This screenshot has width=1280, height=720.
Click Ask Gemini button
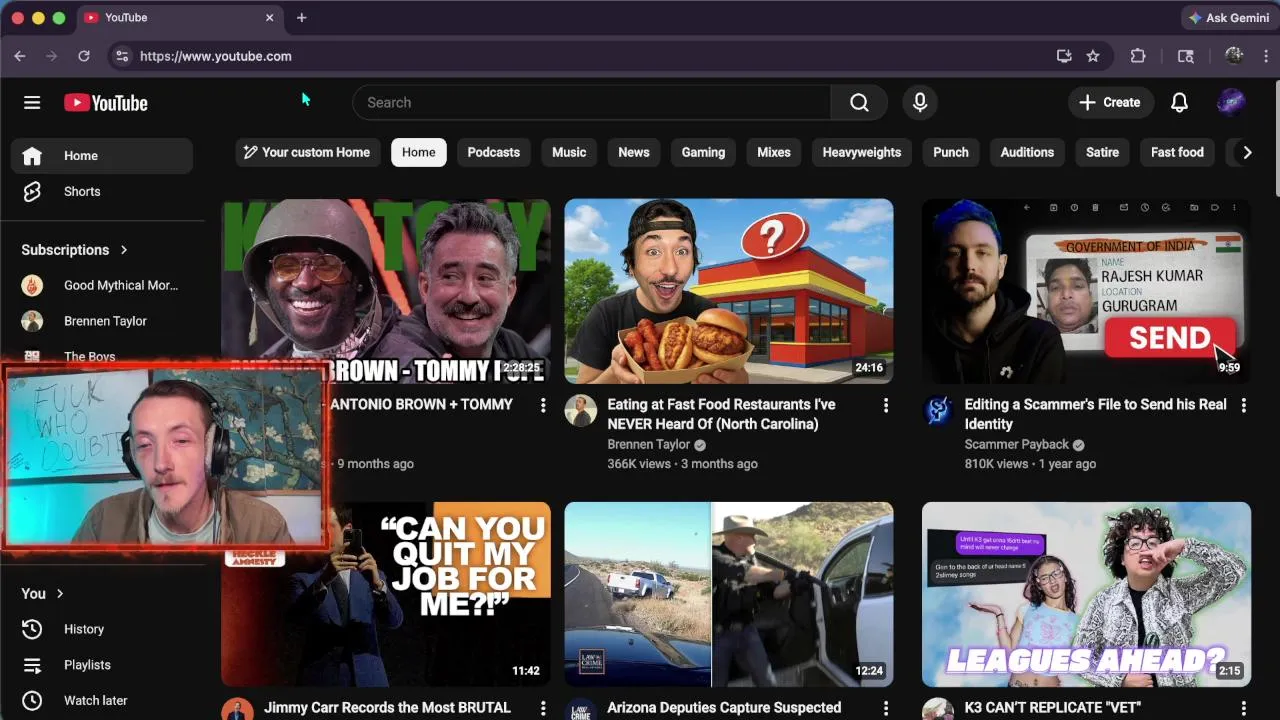[1228, 17]
